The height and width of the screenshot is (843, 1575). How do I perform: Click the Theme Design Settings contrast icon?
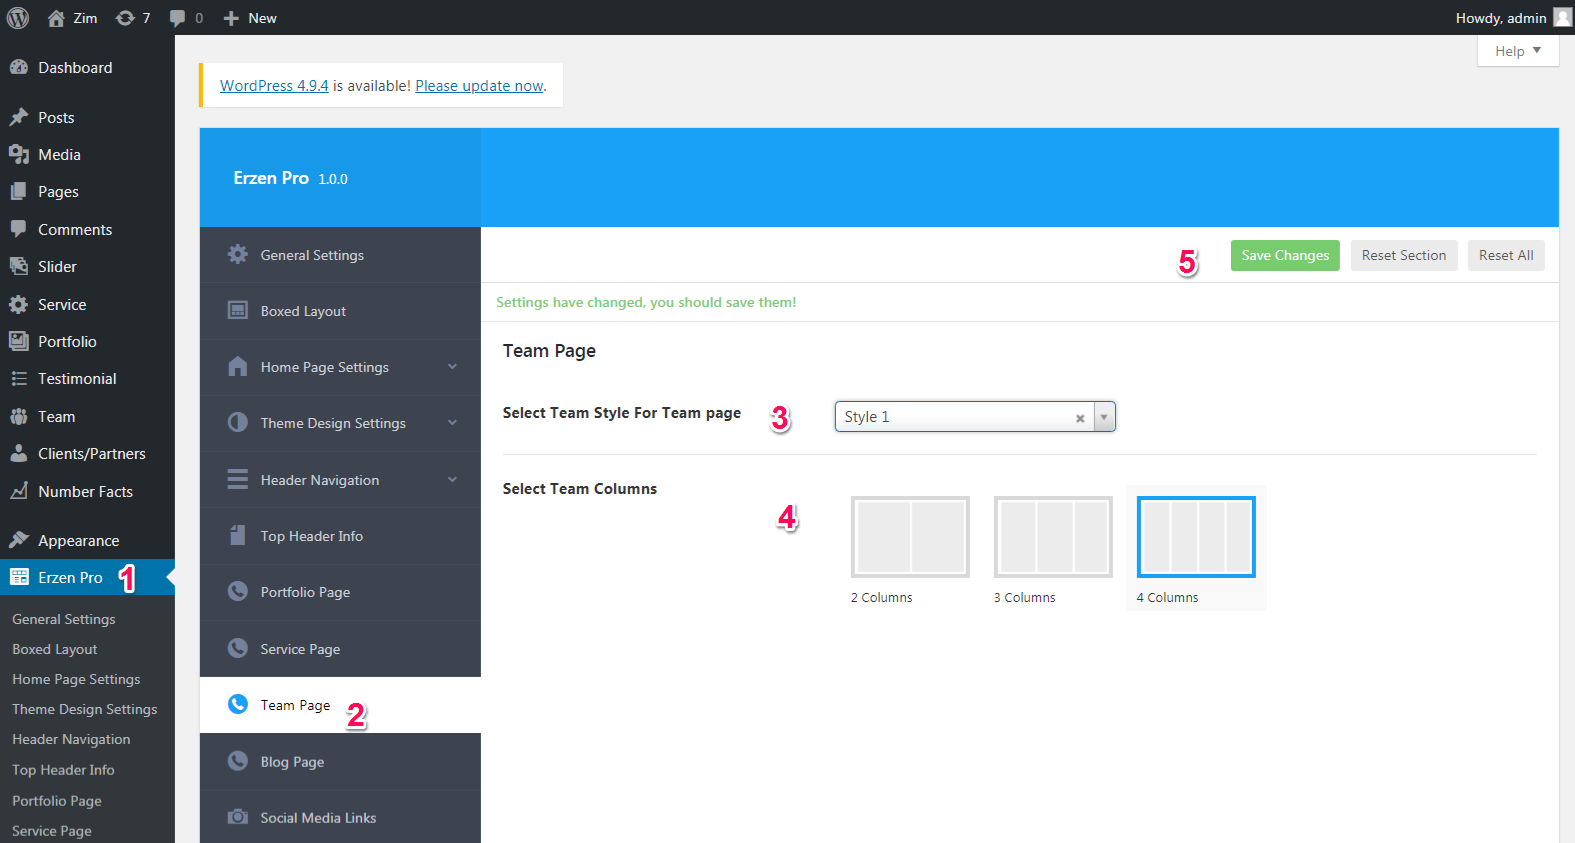point(237,422)
